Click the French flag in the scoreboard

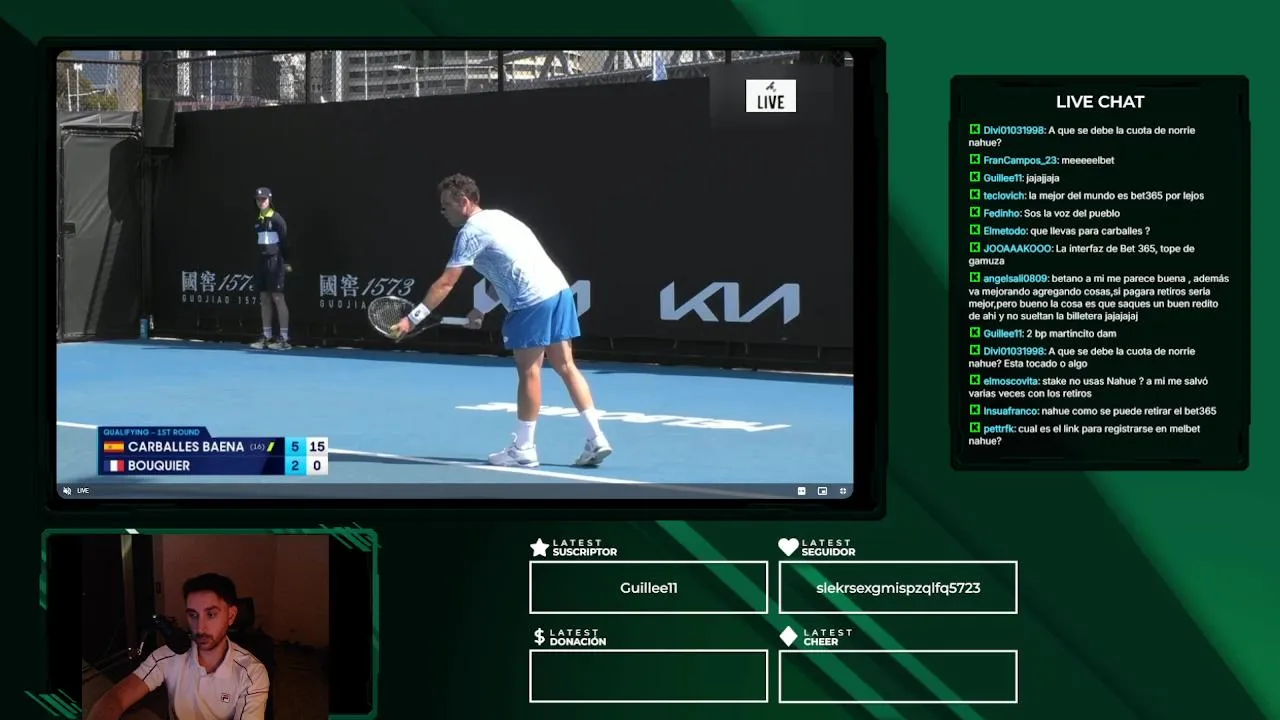coord(113,465)
